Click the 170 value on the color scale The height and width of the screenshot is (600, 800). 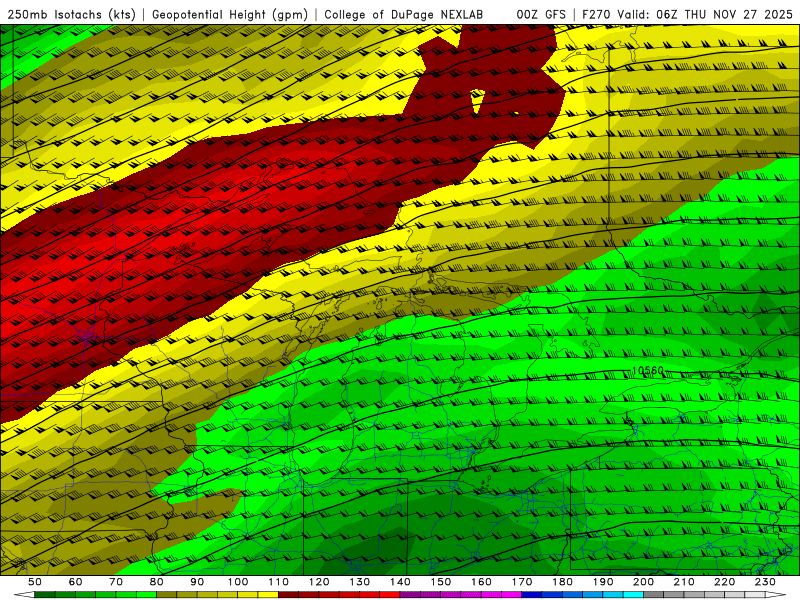click(x=521, y=582)
